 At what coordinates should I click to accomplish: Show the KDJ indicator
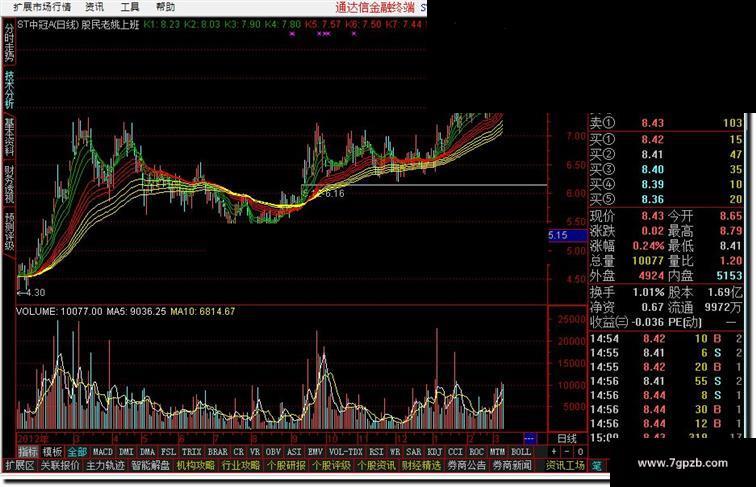[435, 452]
